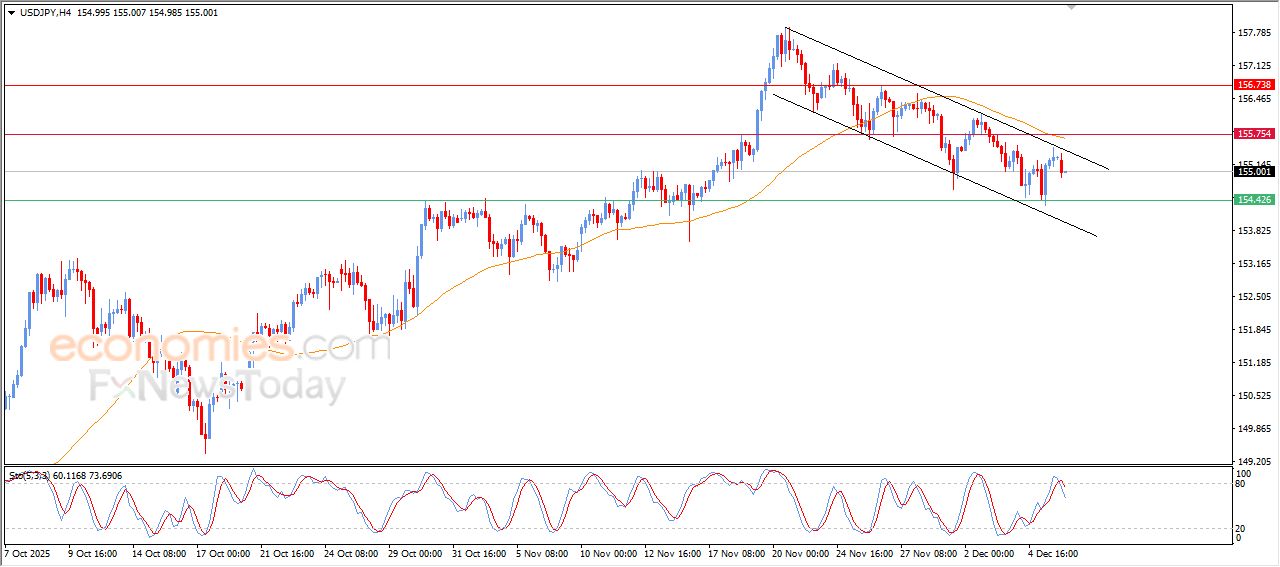1280x567 pixels.
Task: Click the 20 Nov 00:00 time label
Action: (802, 552)
